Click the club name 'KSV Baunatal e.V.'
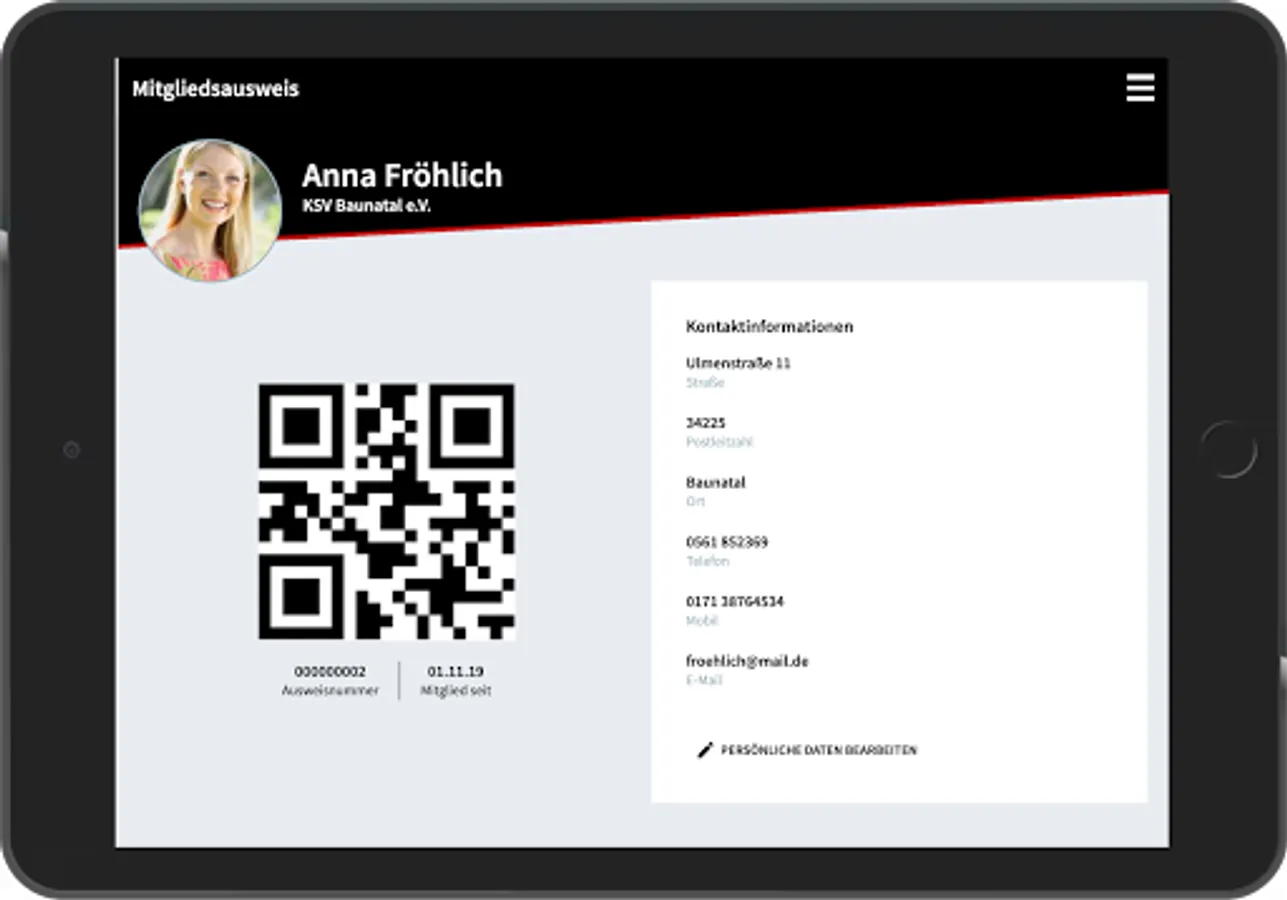 366,205
